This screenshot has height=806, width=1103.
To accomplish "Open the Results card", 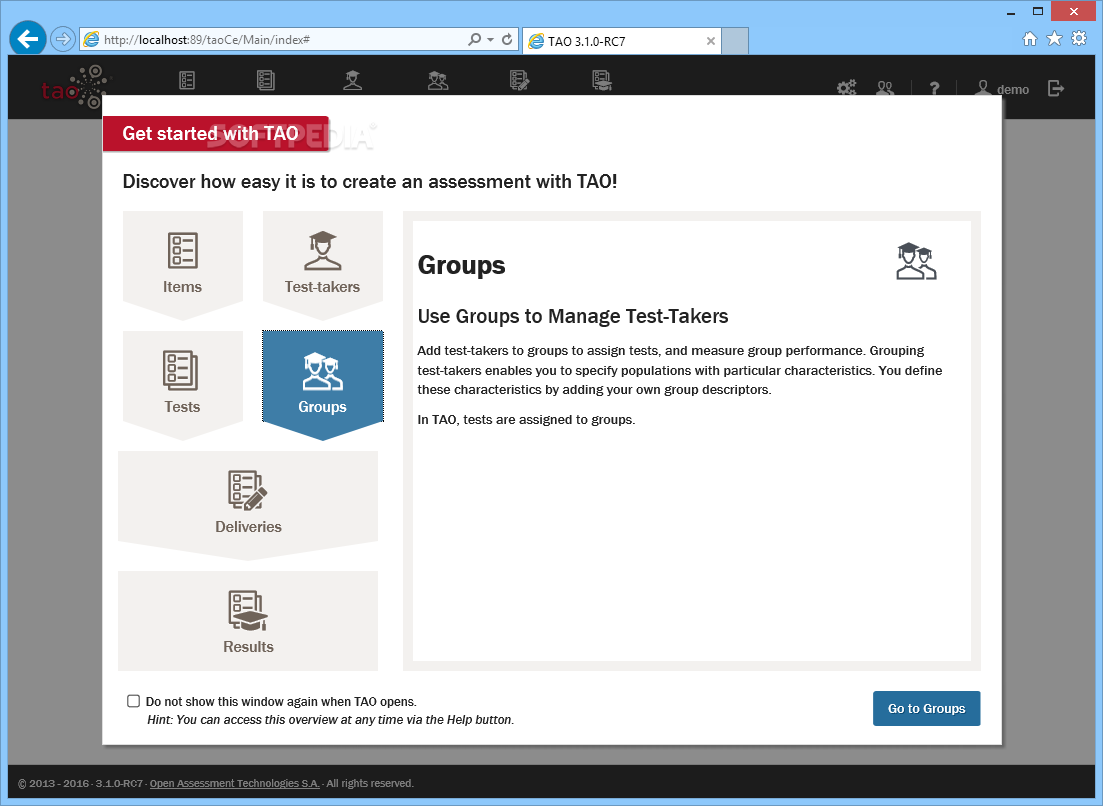I will tap(248, 621).
